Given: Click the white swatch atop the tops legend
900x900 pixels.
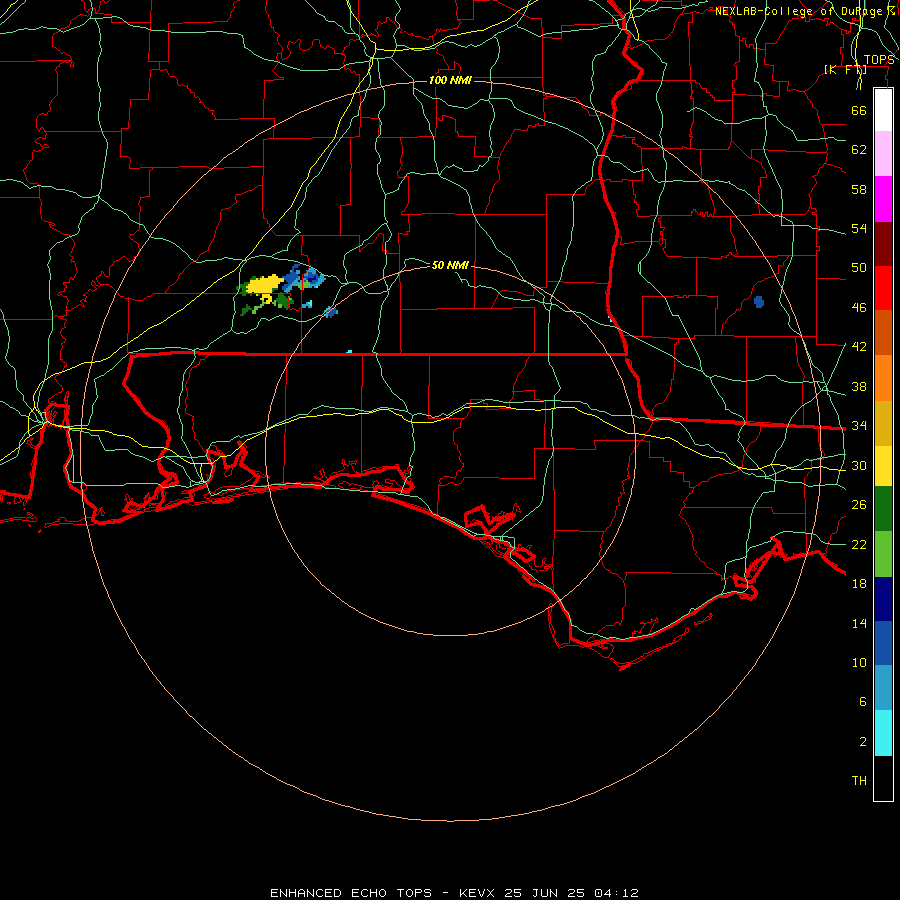Looking at the screenshot, I should coord(883,110).
